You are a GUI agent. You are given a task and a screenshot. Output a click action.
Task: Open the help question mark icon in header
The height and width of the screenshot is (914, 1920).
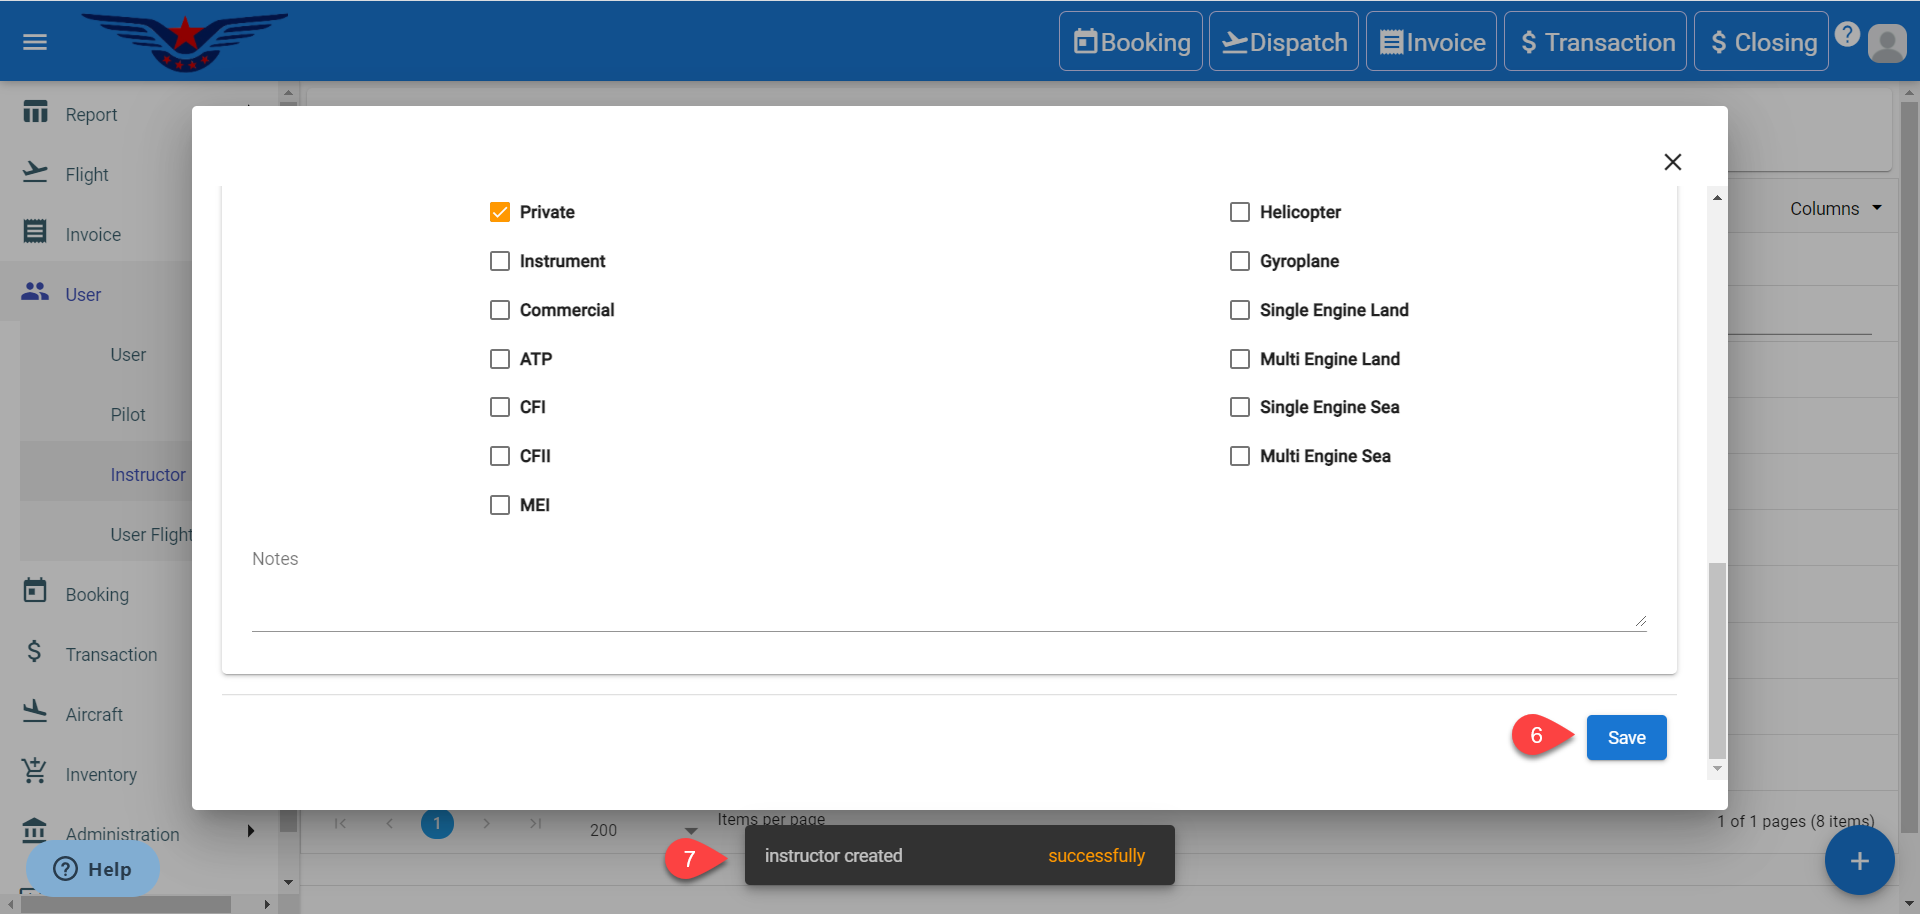click(x=1847, y=34)
